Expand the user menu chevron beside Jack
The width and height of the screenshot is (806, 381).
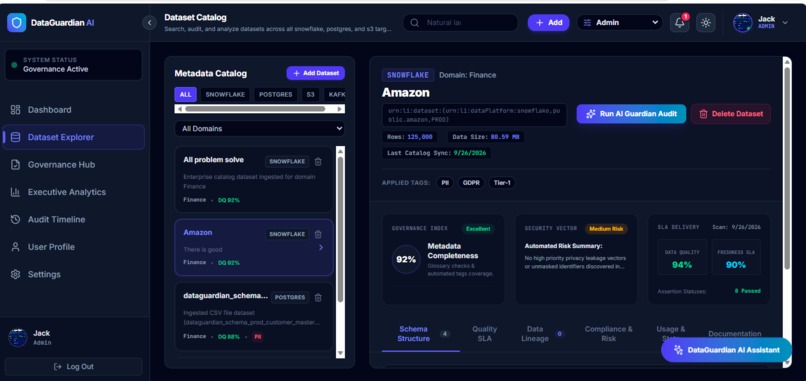pyautogui.click(x=785, y=23)
